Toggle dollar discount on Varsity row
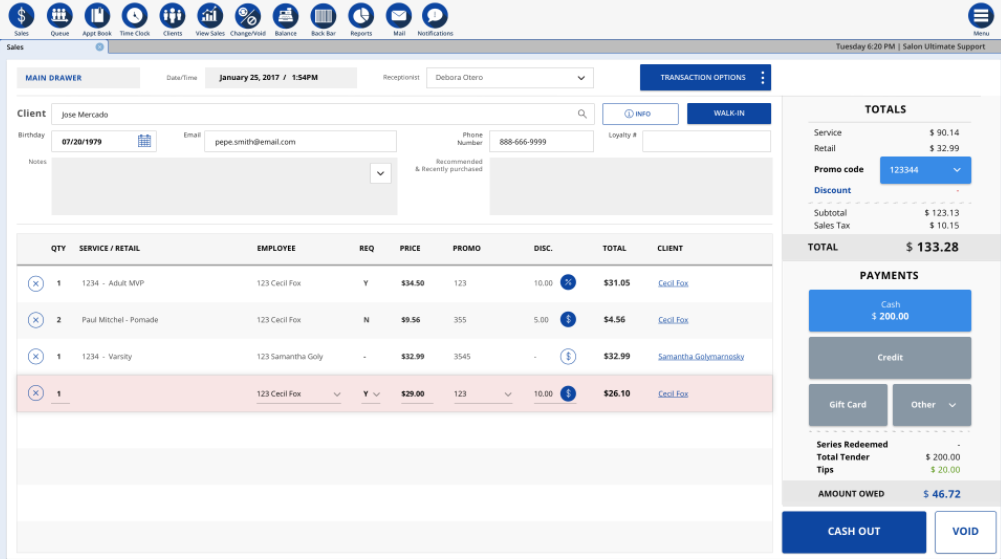Image resolution: width=1001 pixels, height=559 pixels. tap(568, 356)
